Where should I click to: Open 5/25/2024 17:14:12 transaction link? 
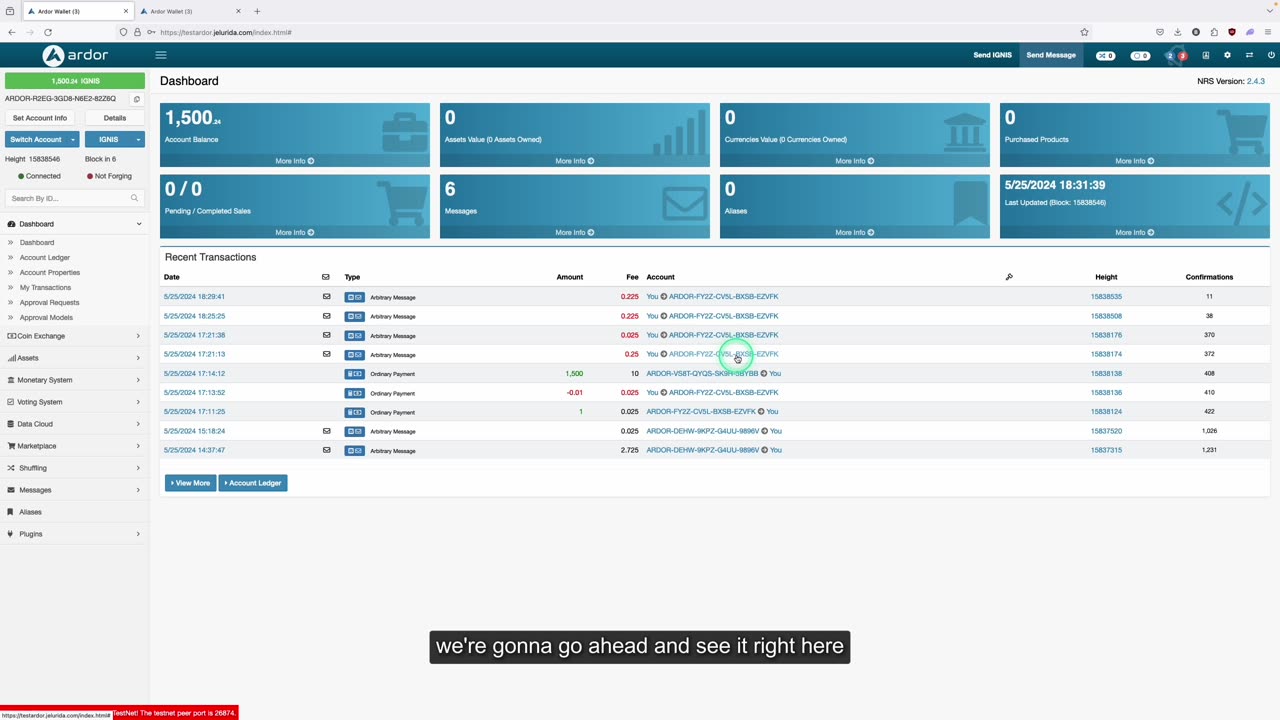194,374
